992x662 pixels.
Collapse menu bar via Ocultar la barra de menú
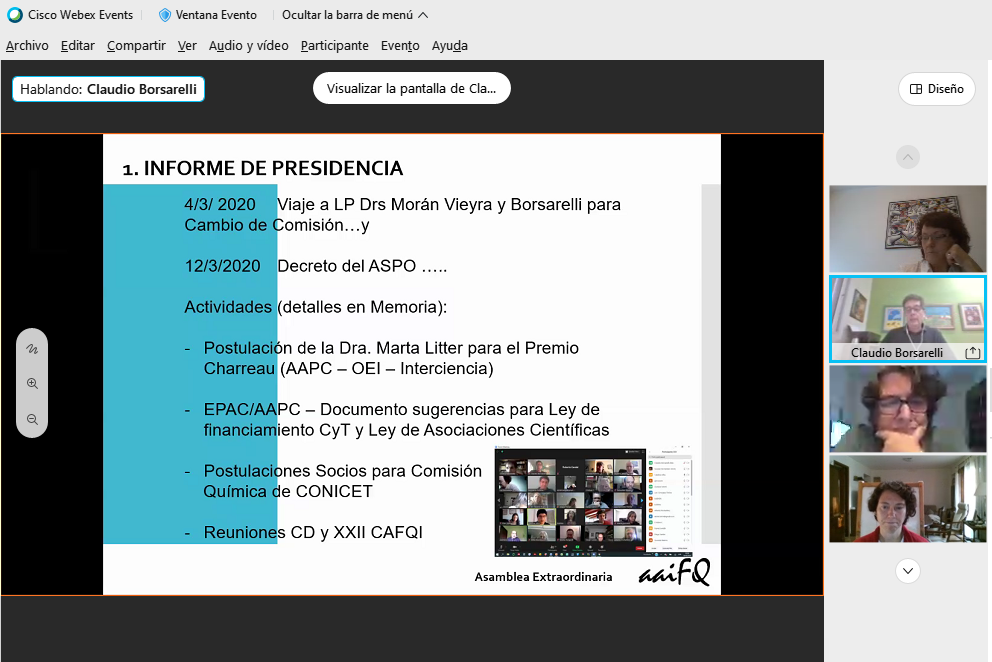pyautogui.click(x=355, y=15)
